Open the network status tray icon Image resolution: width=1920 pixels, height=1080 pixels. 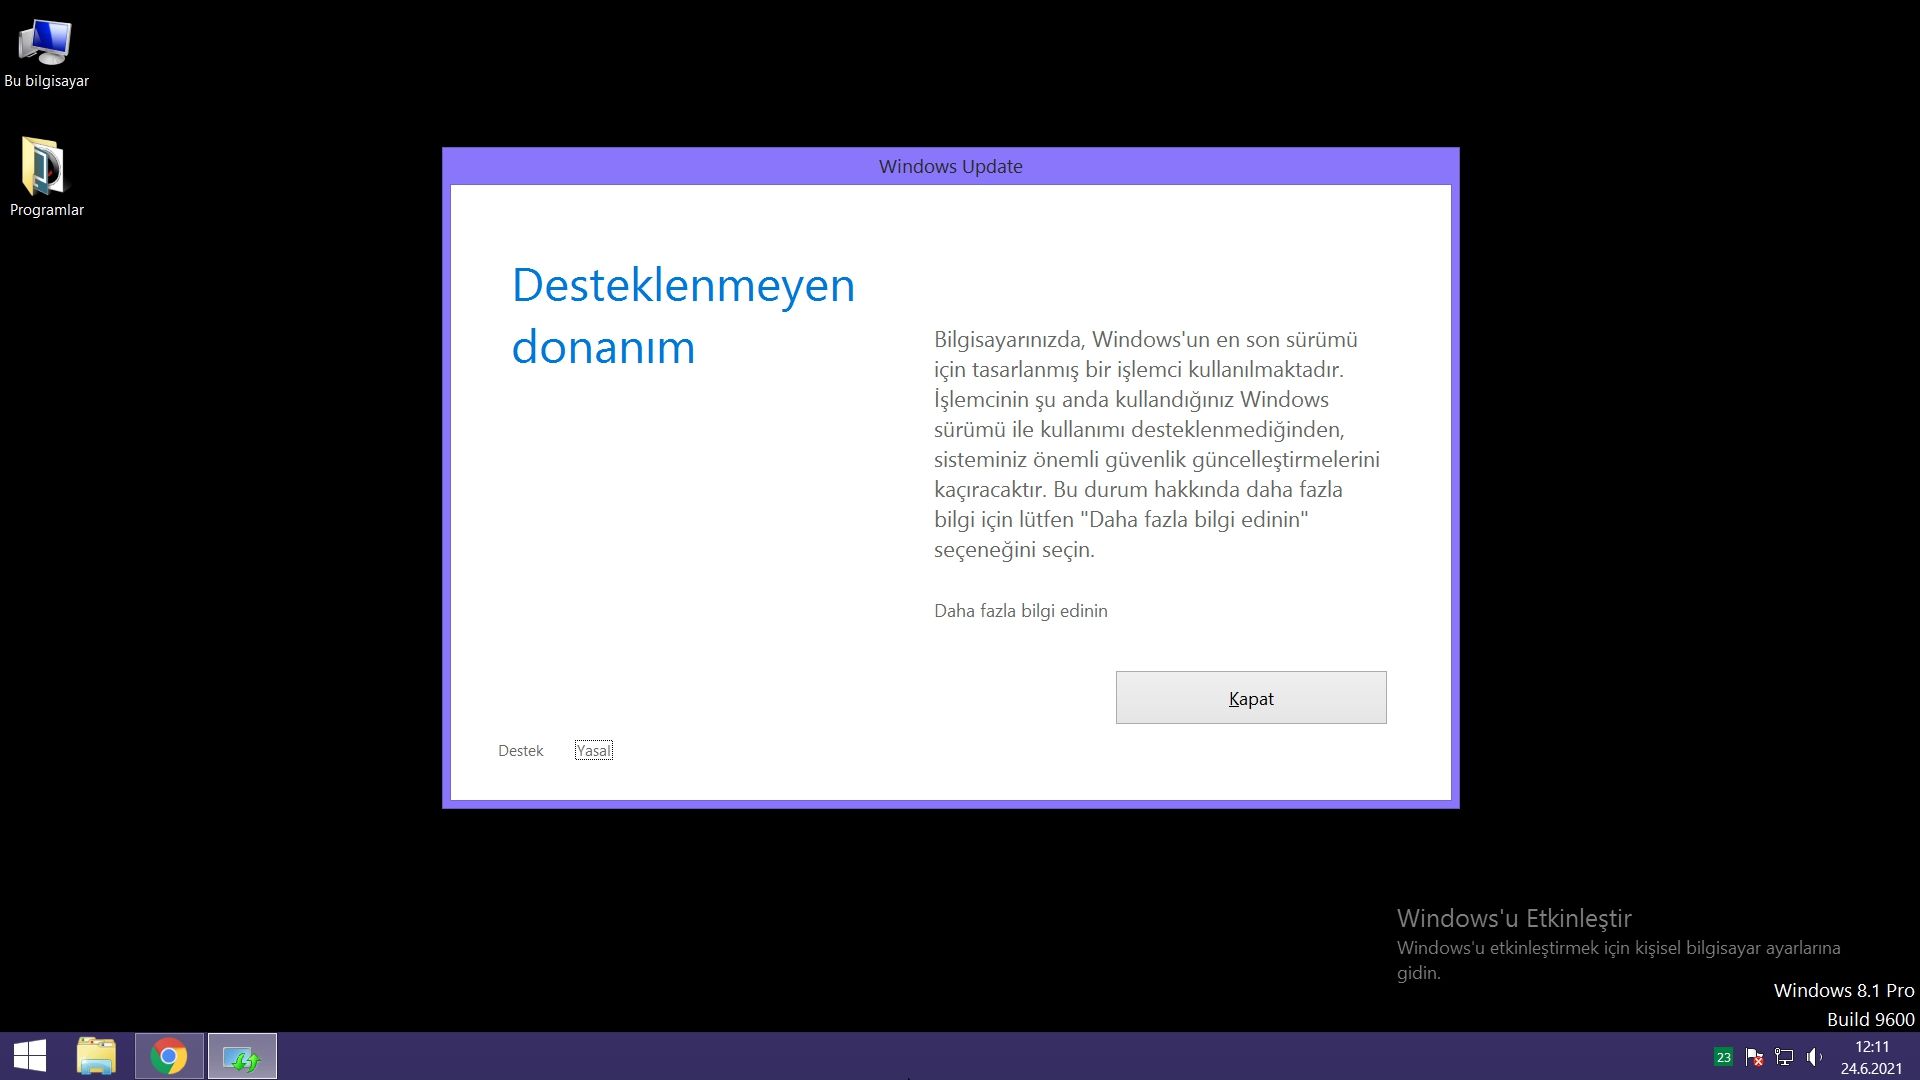pyautogui.click(x=1784, y=1057)
